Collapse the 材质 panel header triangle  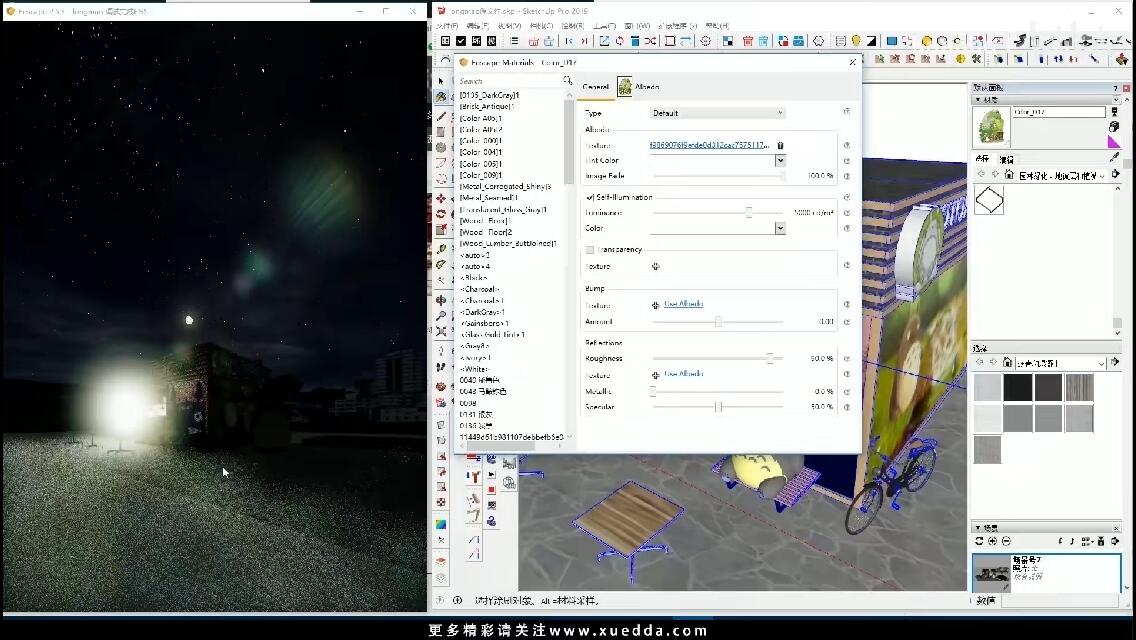coord(978,100)
